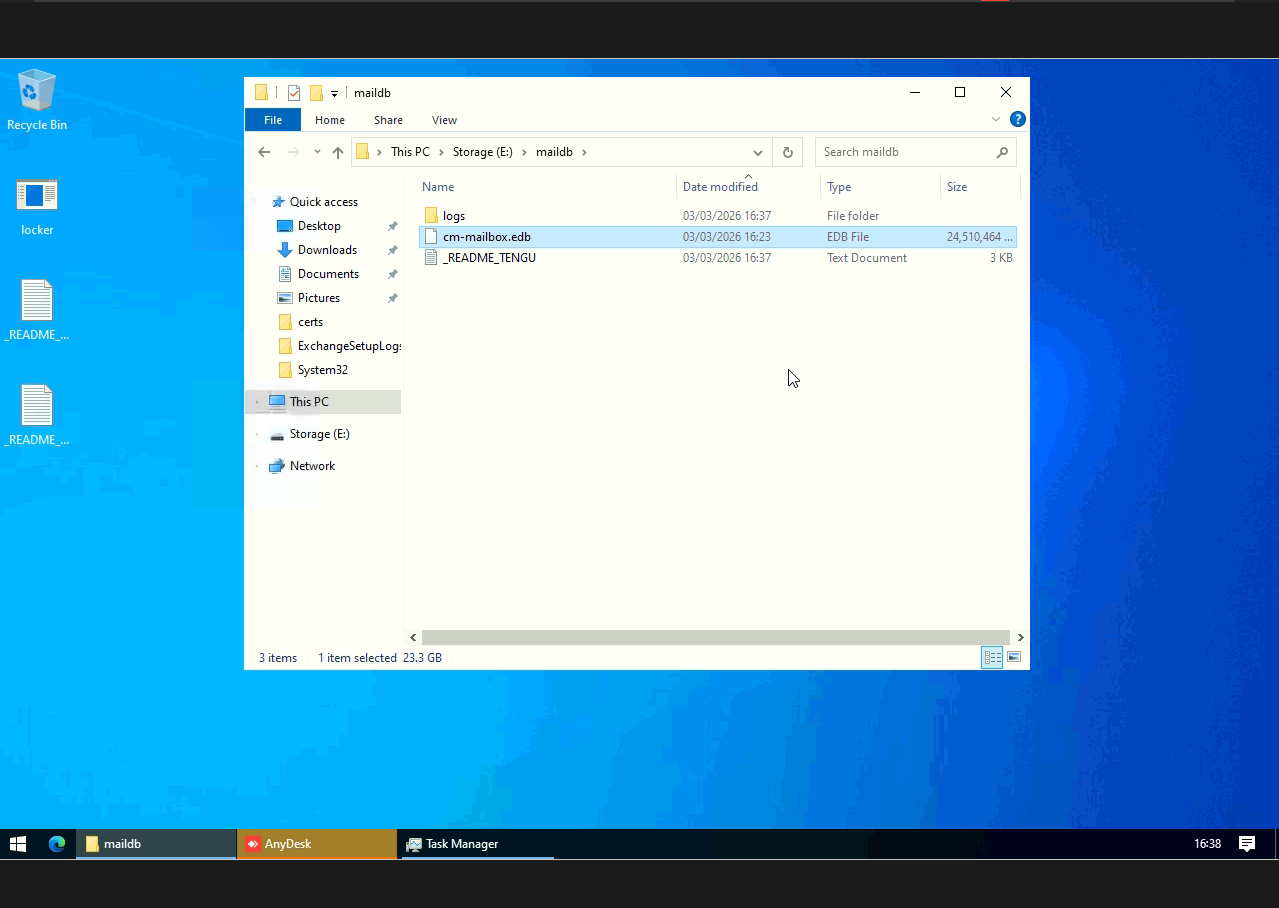Launch Microsoft Edge from the taskbar
The width and height of the screenshot is (1279, 908).
click(x=57, y=844)
